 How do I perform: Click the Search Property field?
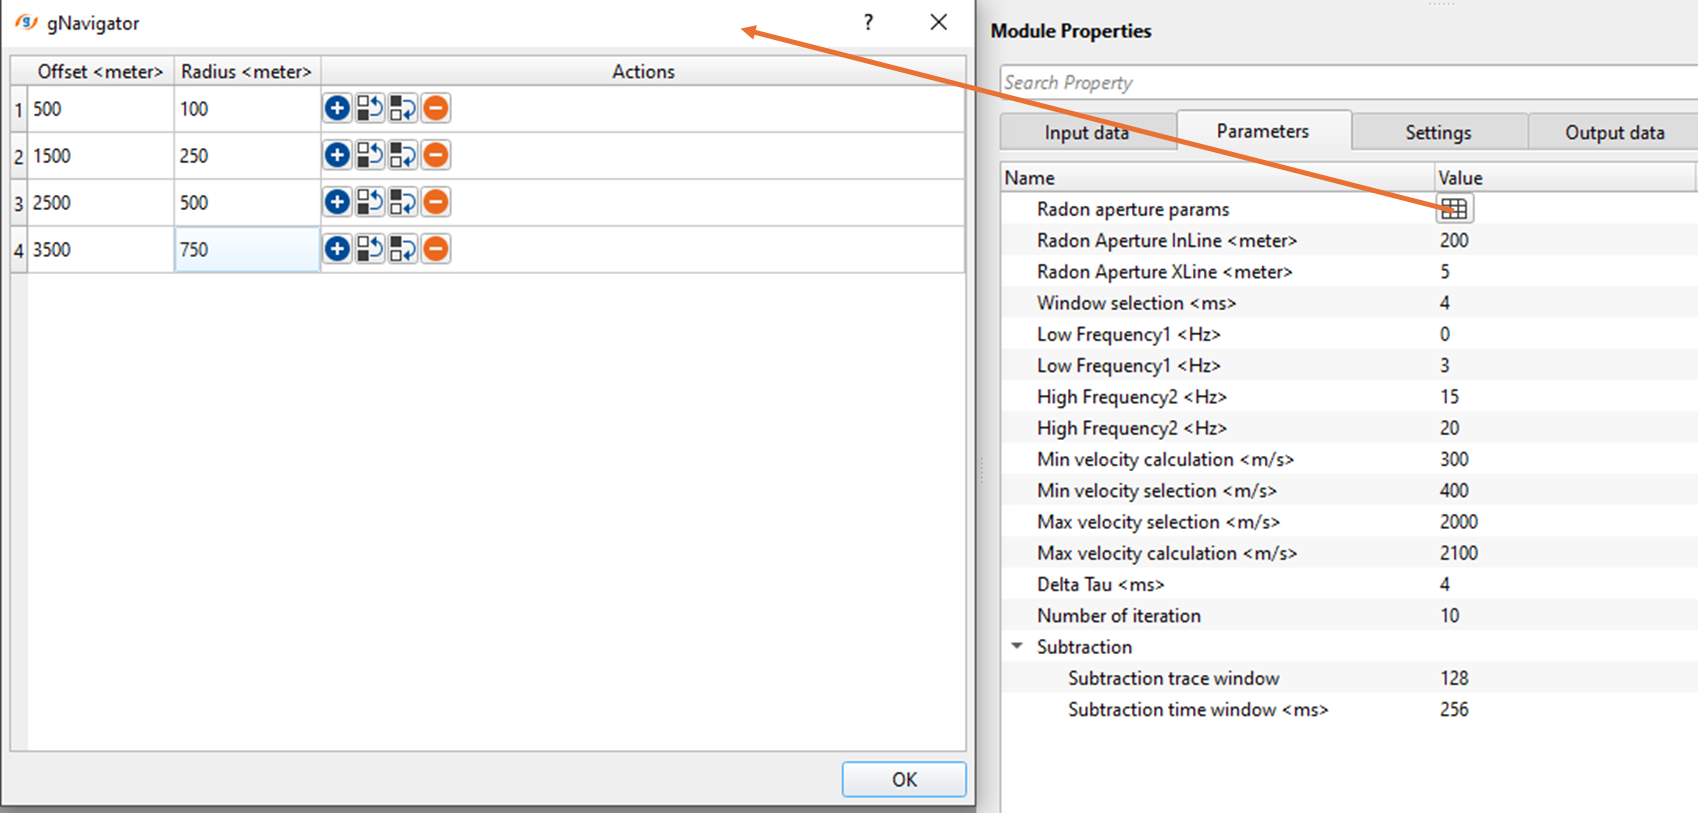pyautogui.click(x=1340, y=83)
